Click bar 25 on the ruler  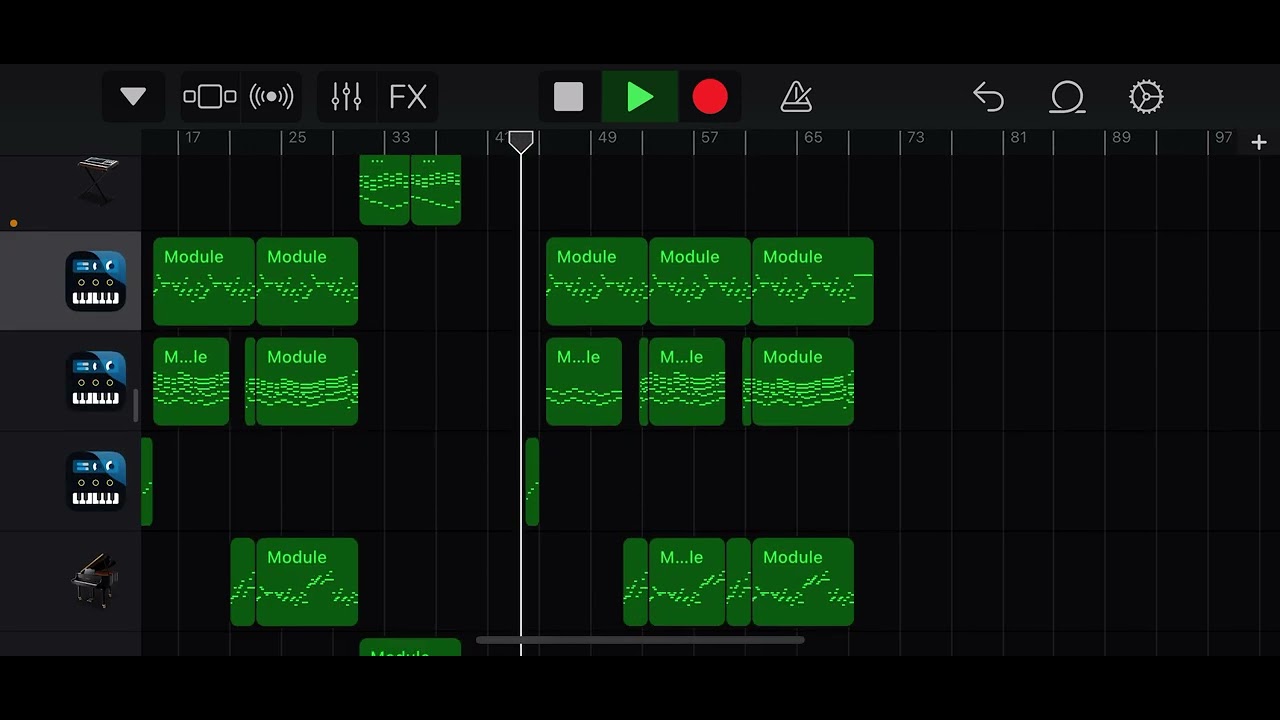coord(297,137)
